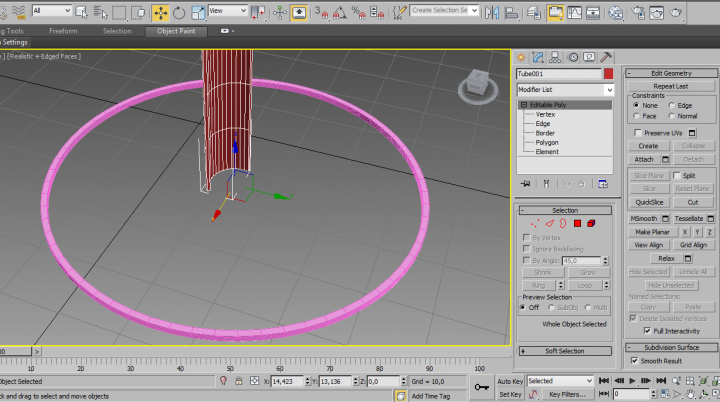Screen dimensions: 720x402
Task: Open the Motion command panel tab
Action: (575, 57)
